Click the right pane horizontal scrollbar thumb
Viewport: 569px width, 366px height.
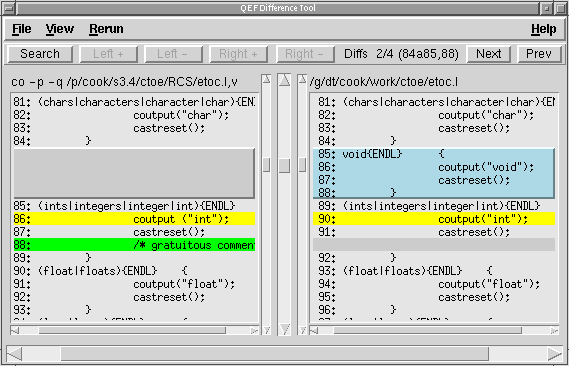tap(427, 330)
